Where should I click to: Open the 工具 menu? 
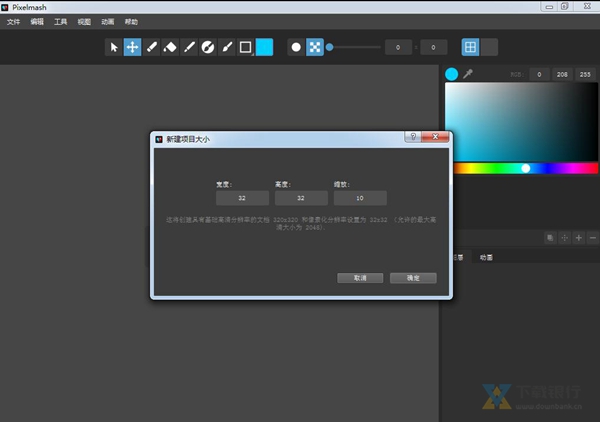pos(60,22)
